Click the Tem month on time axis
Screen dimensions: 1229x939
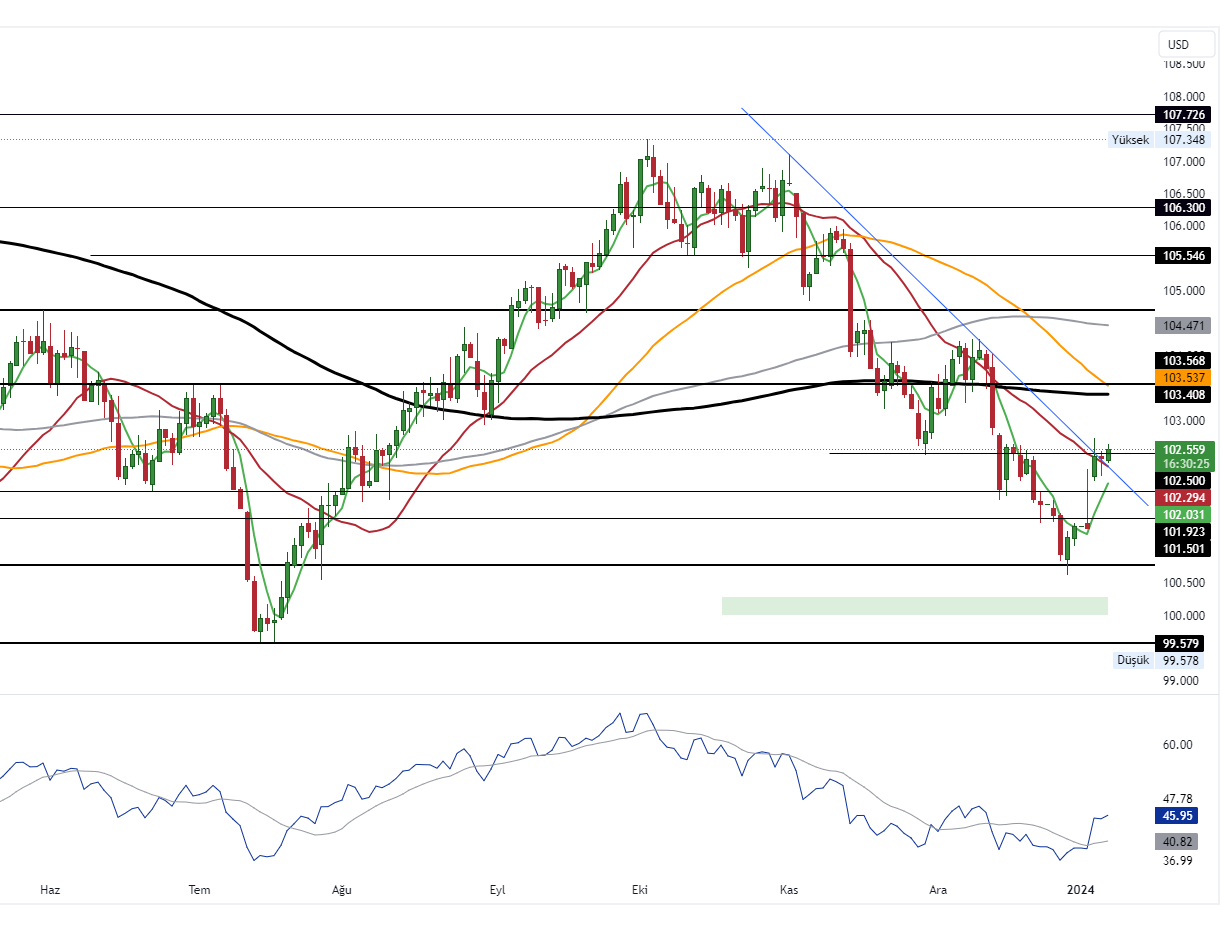pos(200,889)
